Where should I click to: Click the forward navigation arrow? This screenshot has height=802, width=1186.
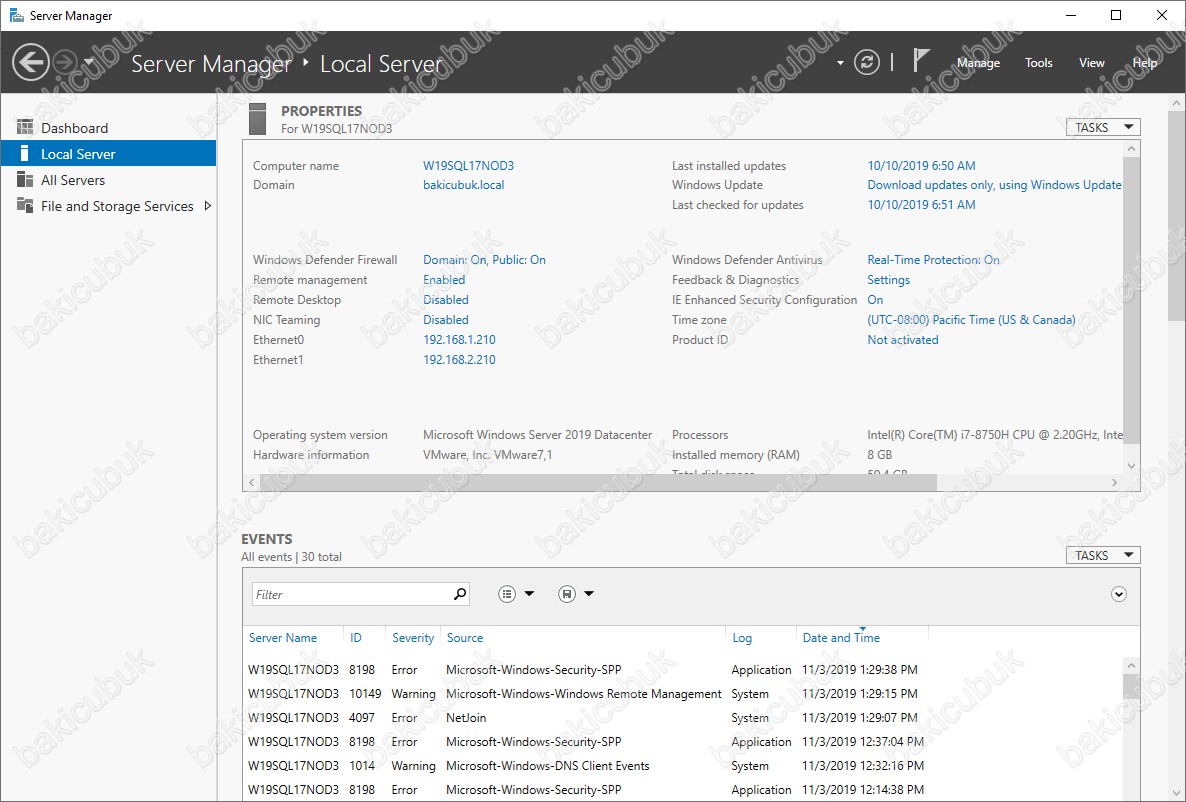pyautogui.click(x=66, y=62)
